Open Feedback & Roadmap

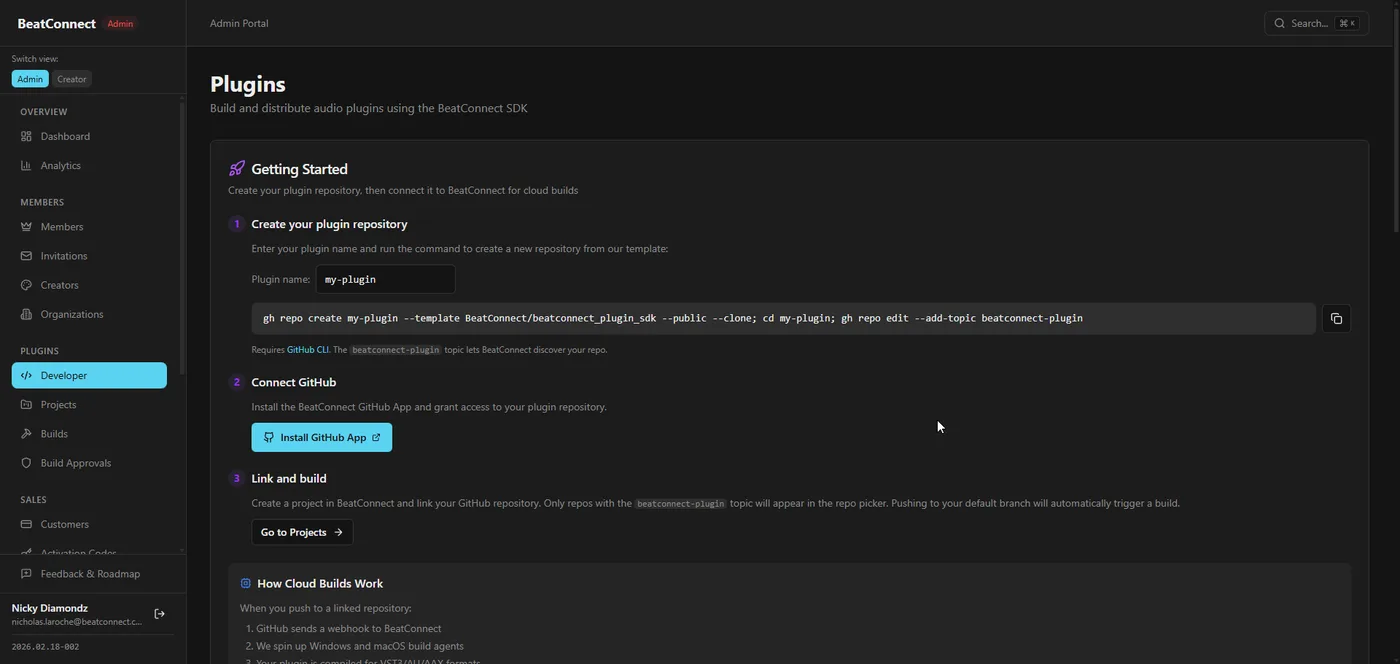[x=89, y=574]
